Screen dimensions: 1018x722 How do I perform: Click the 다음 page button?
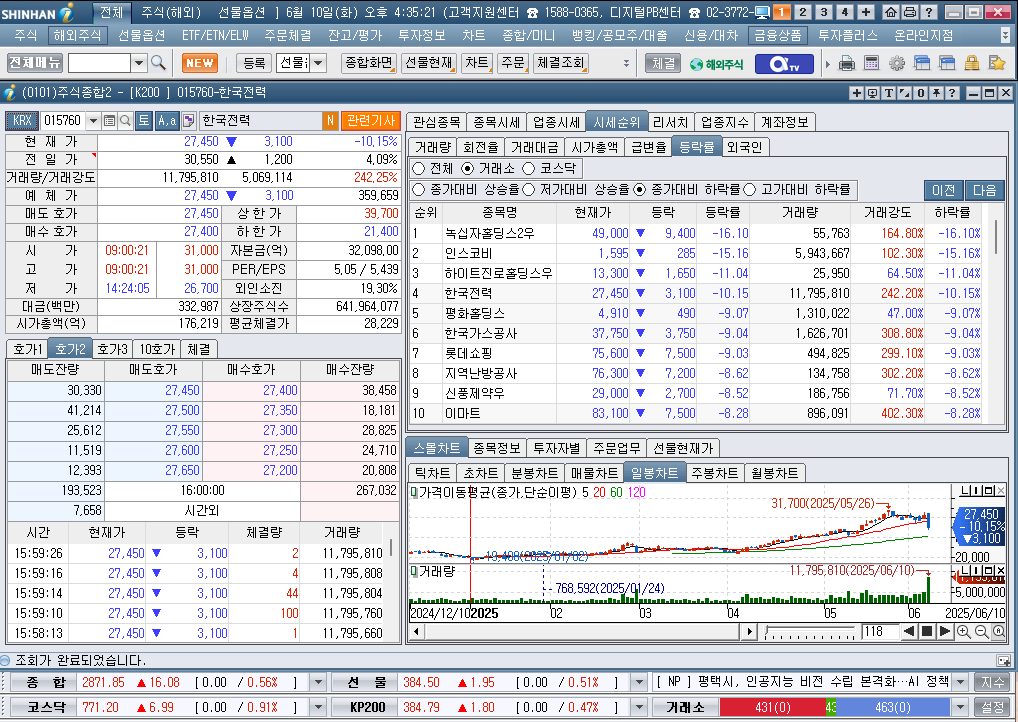(984, 190)
